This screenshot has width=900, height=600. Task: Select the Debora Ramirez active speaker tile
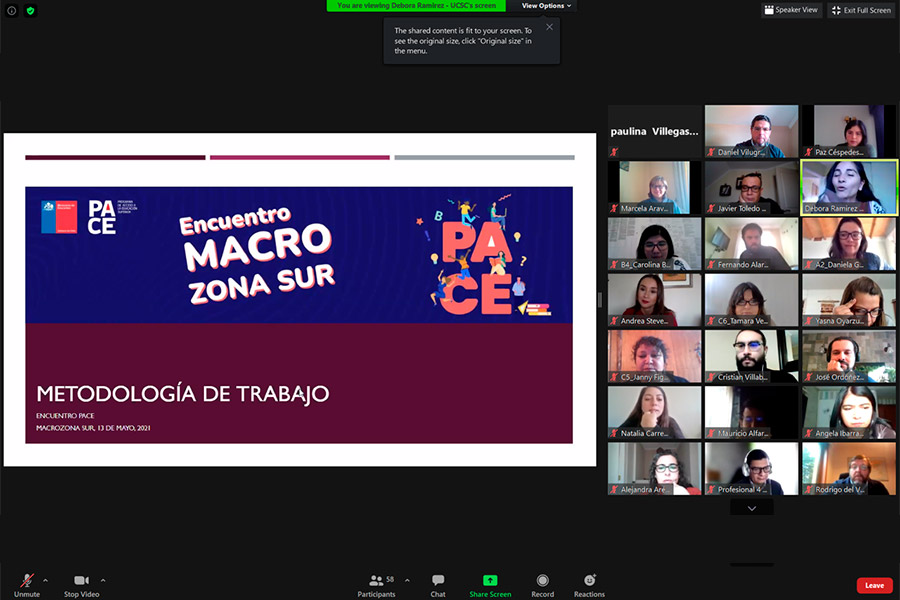click(849, 187)
